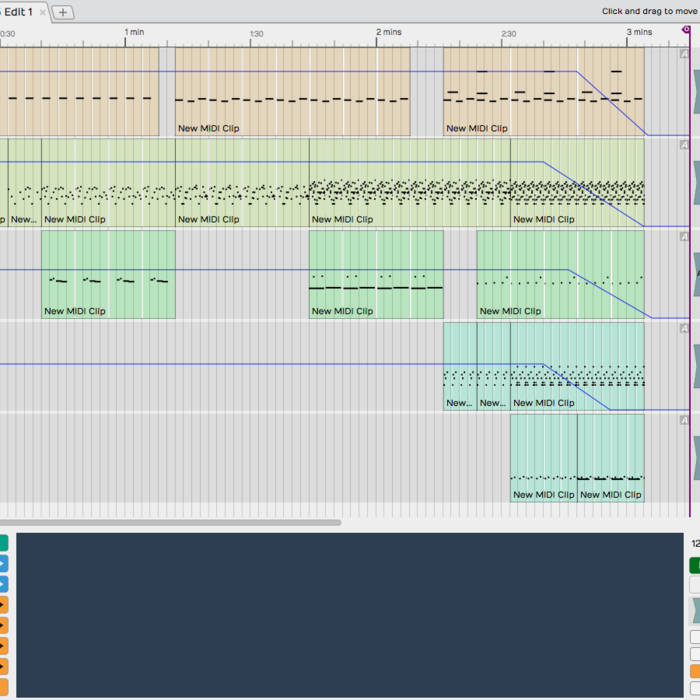Select the first MIDI clip on the third track
The image size is (700, 700).
108,275
